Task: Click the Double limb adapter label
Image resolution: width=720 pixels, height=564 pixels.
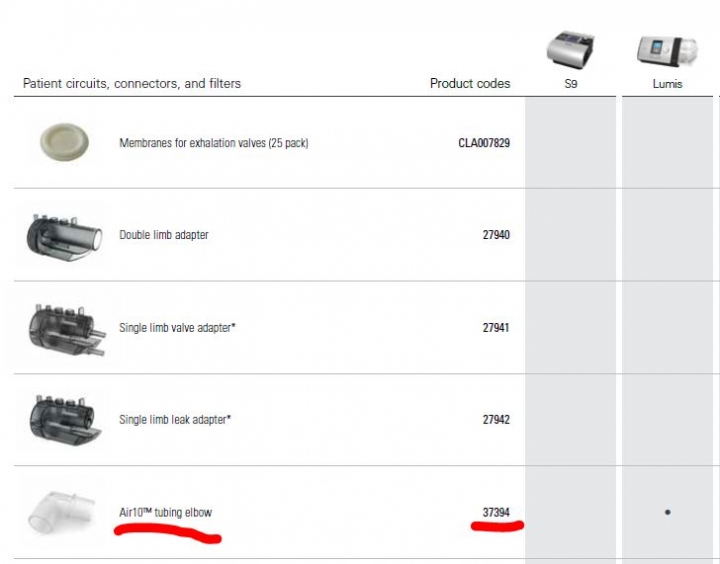Action: coord(164,235)
